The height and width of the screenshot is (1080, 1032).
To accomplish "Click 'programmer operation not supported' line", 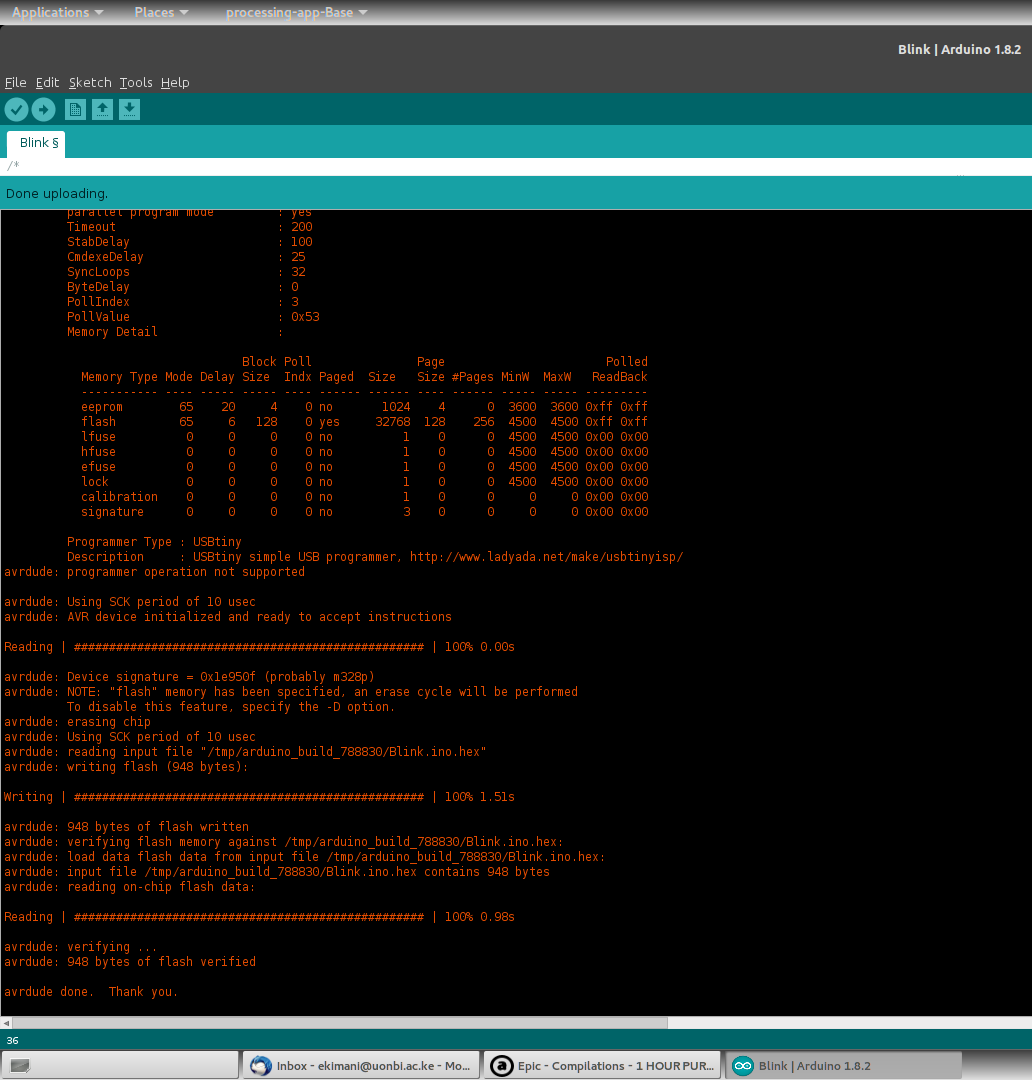I will tap(154, 572).
